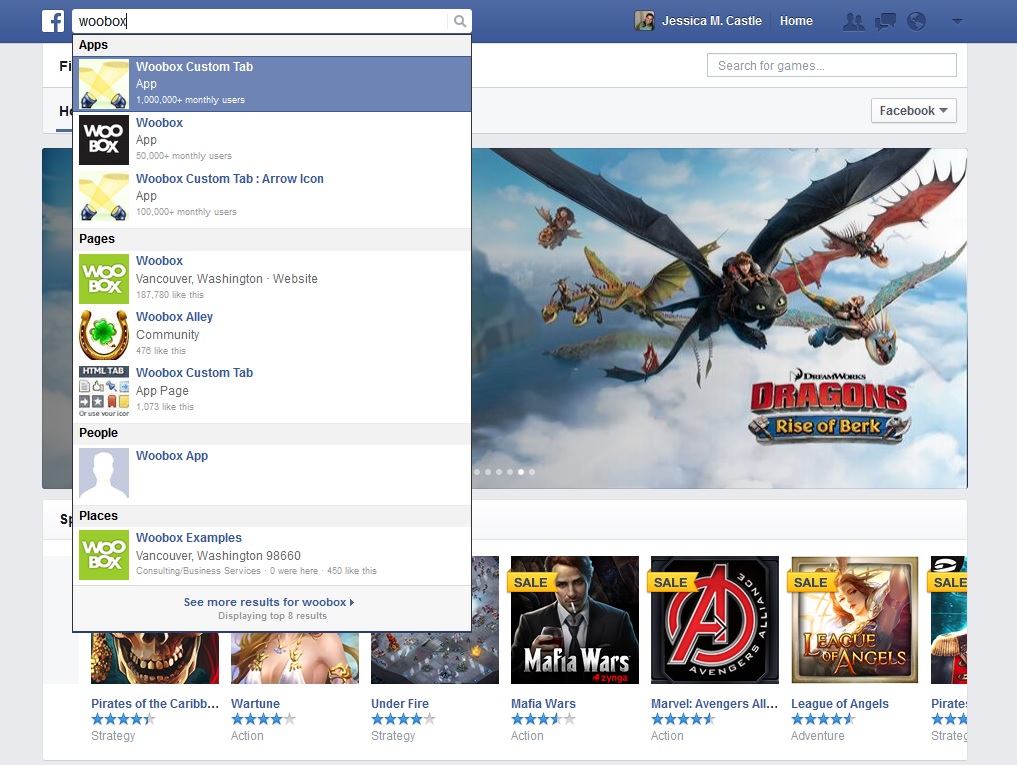The image size is (1017, 765).
Task: Click the black Woobox app icon
Action: pos(104,140)
